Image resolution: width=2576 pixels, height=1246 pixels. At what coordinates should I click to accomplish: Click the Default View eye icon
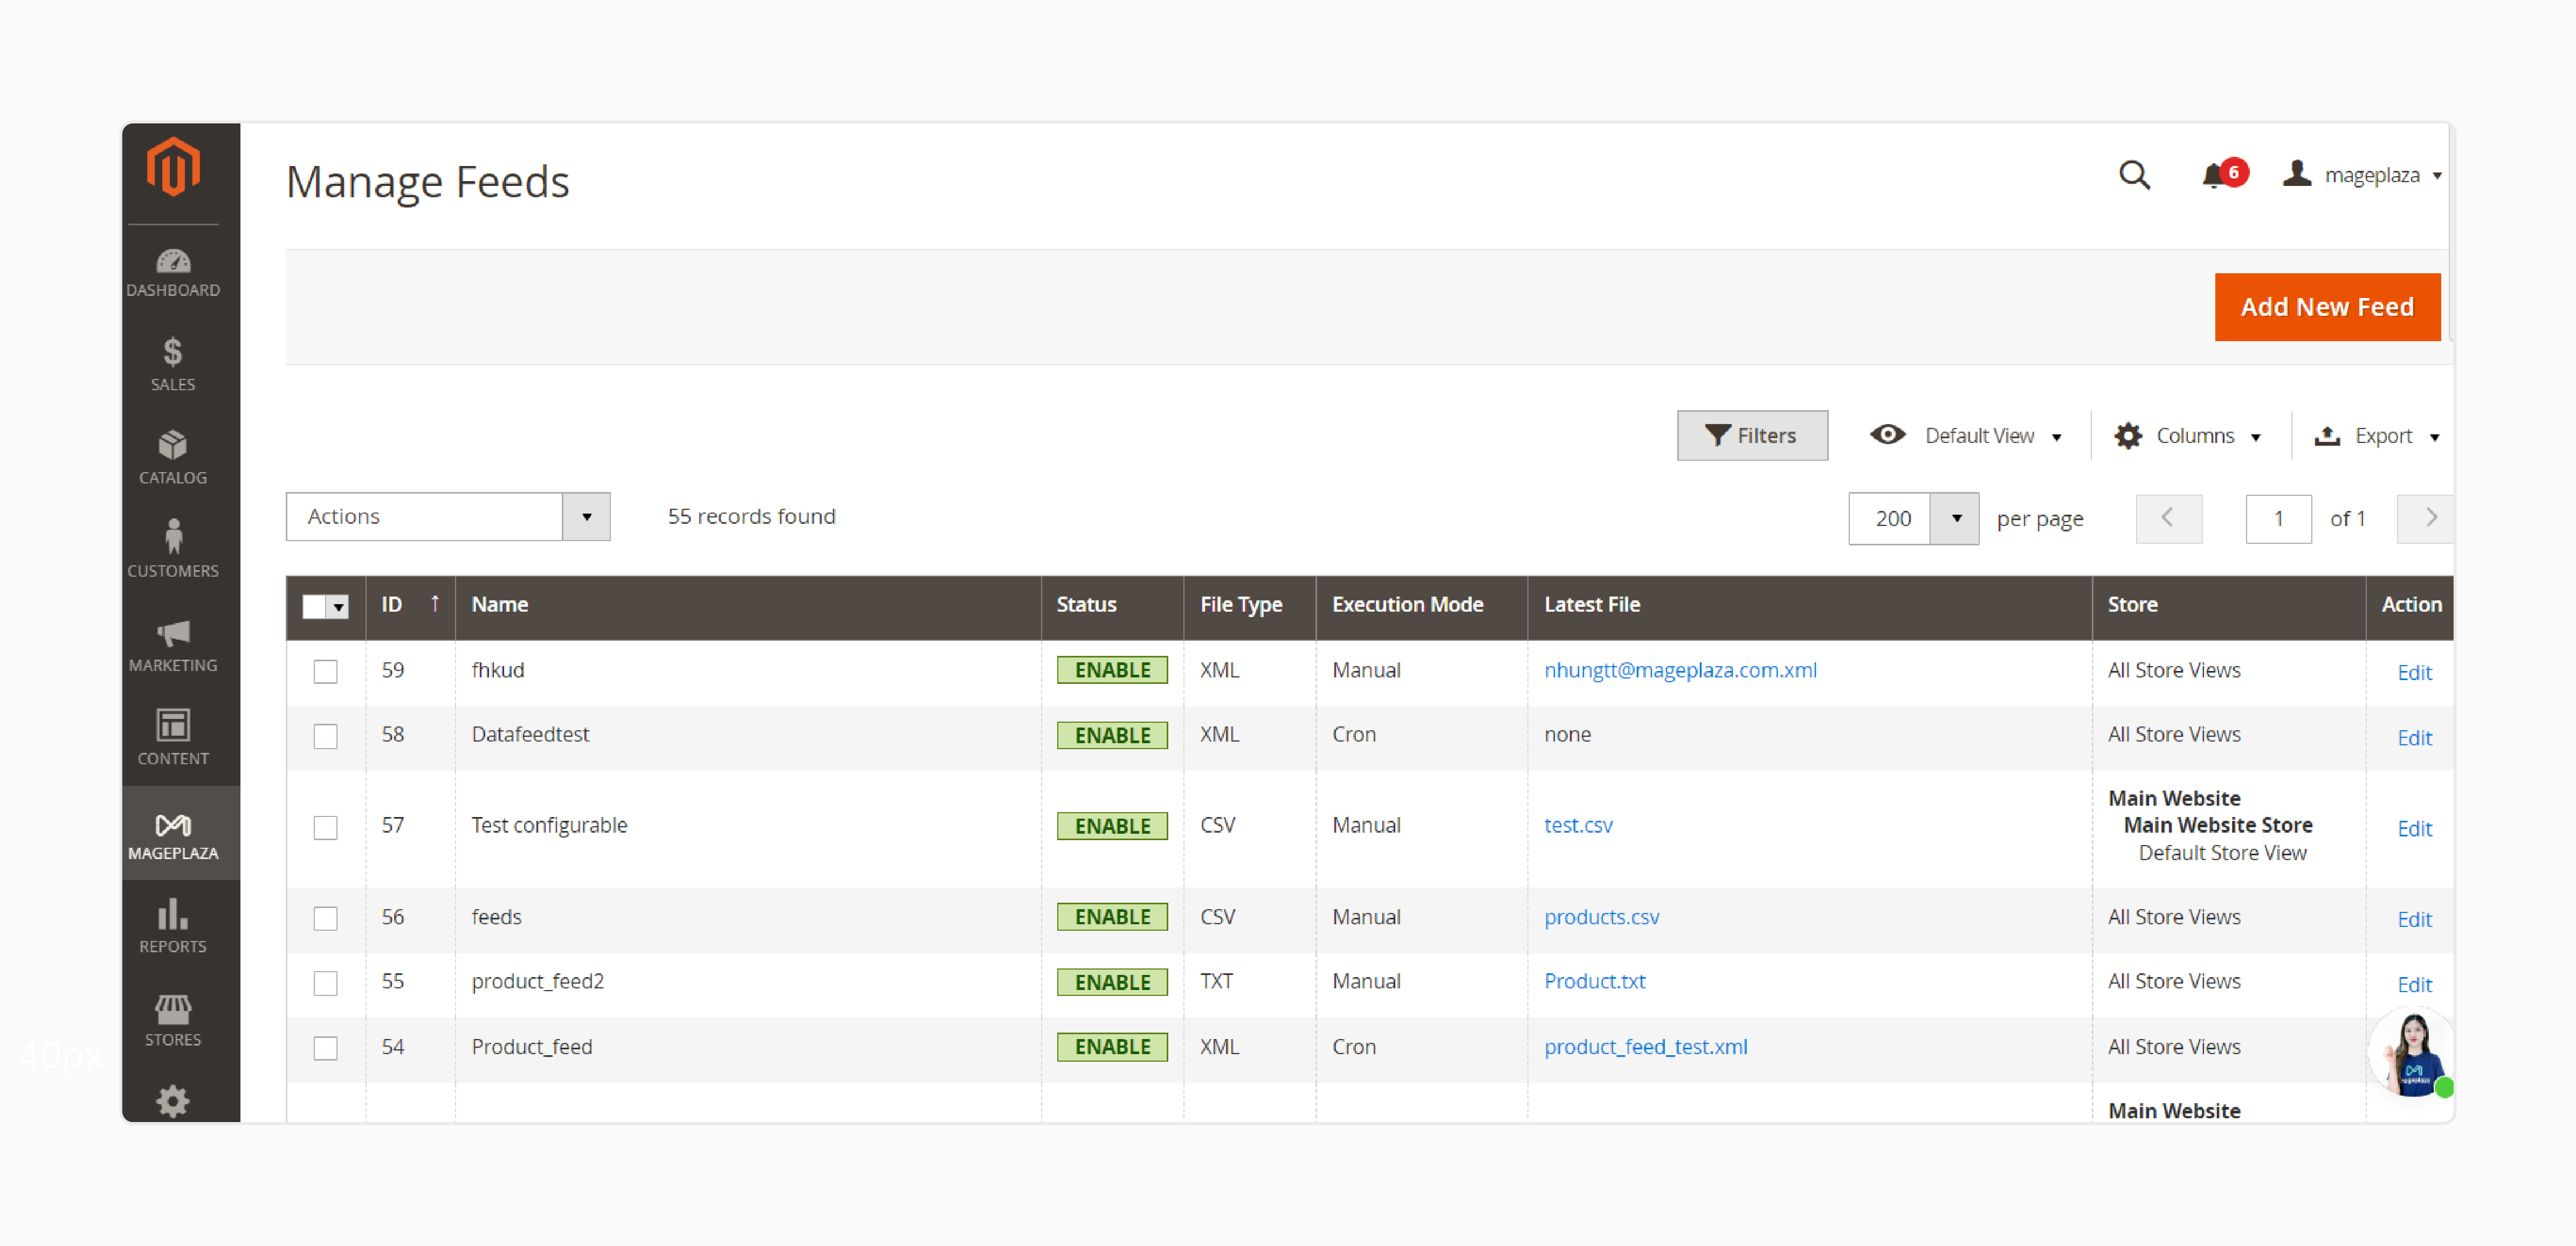tap(1888, 435)
